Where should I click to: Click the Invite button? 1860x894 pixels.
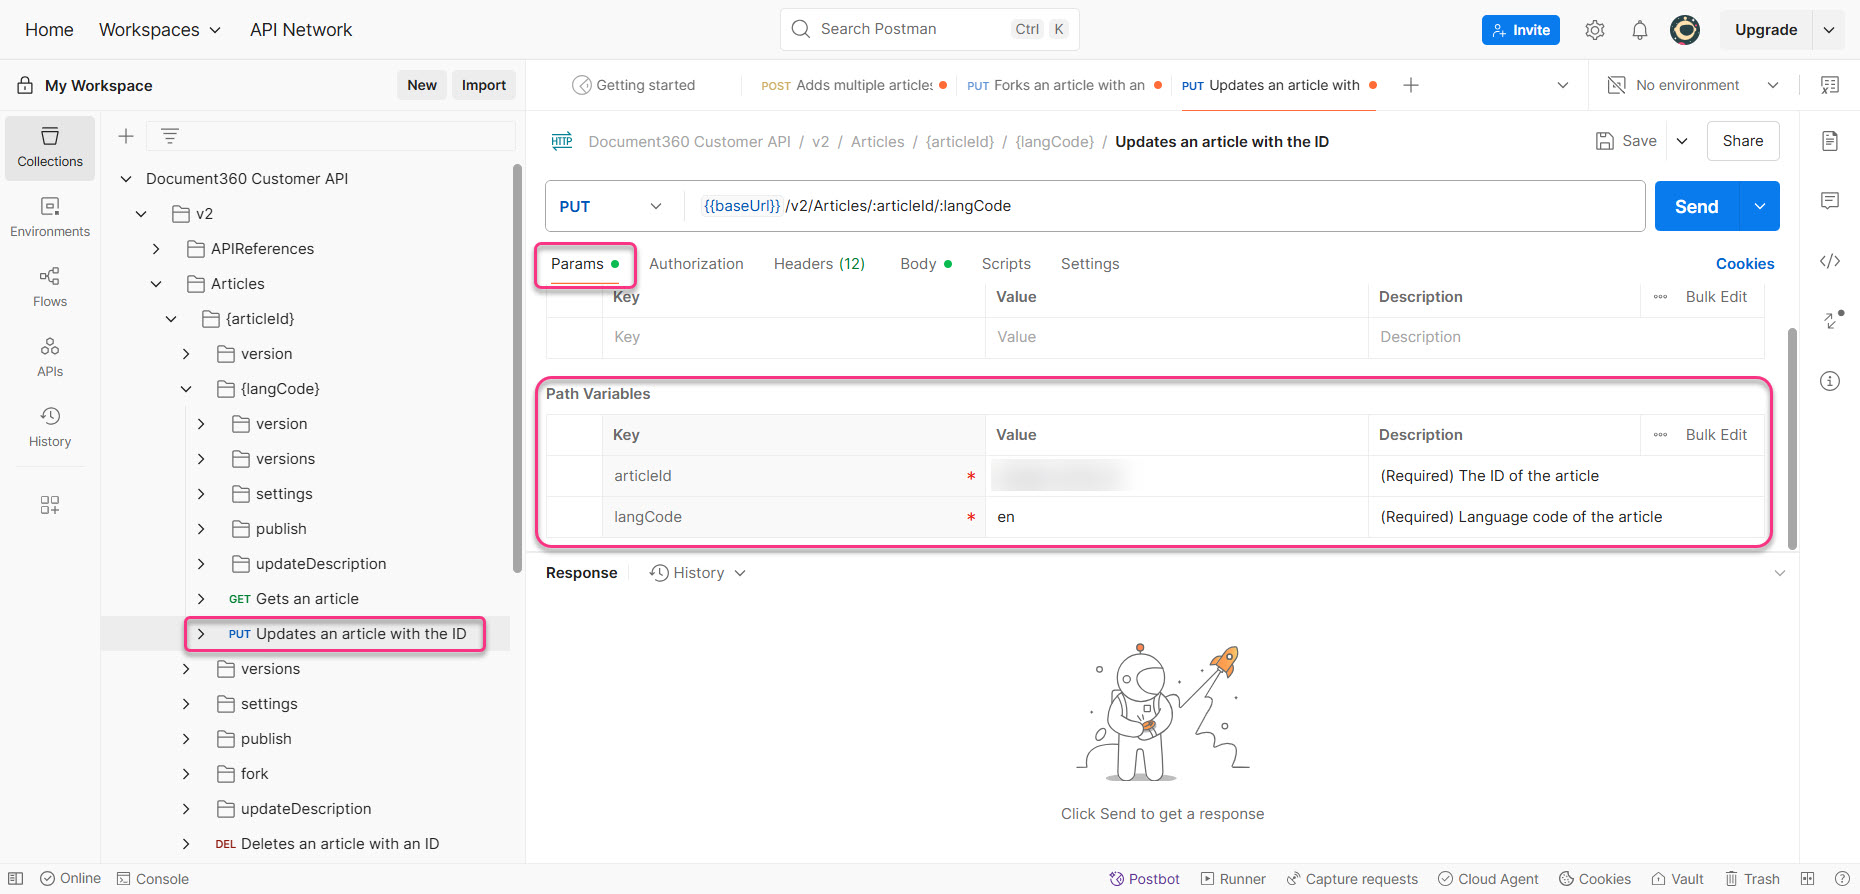pos(1521,30)
